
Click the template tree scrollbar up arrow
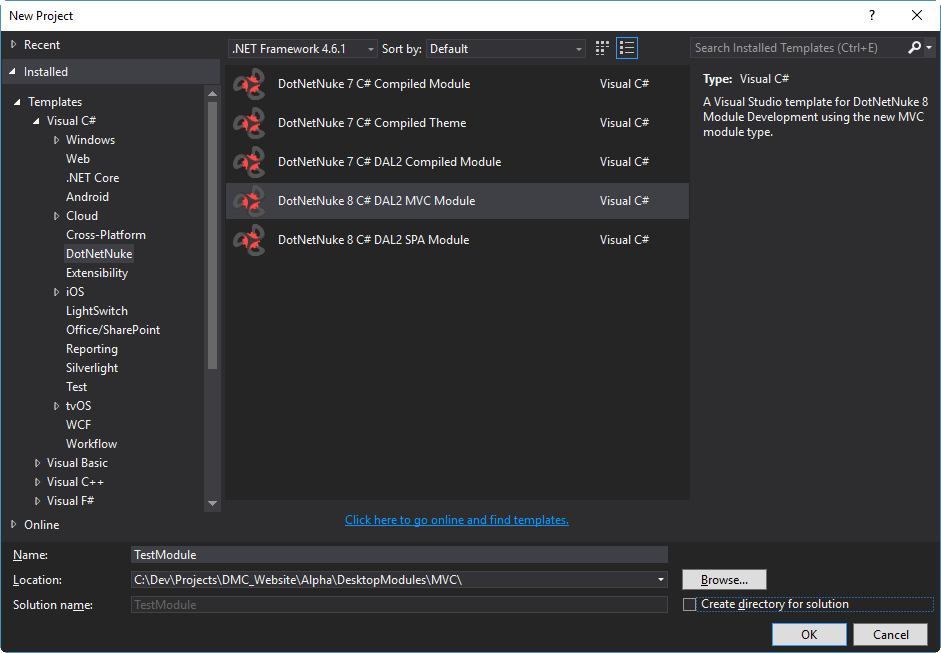tap(212, 94)
